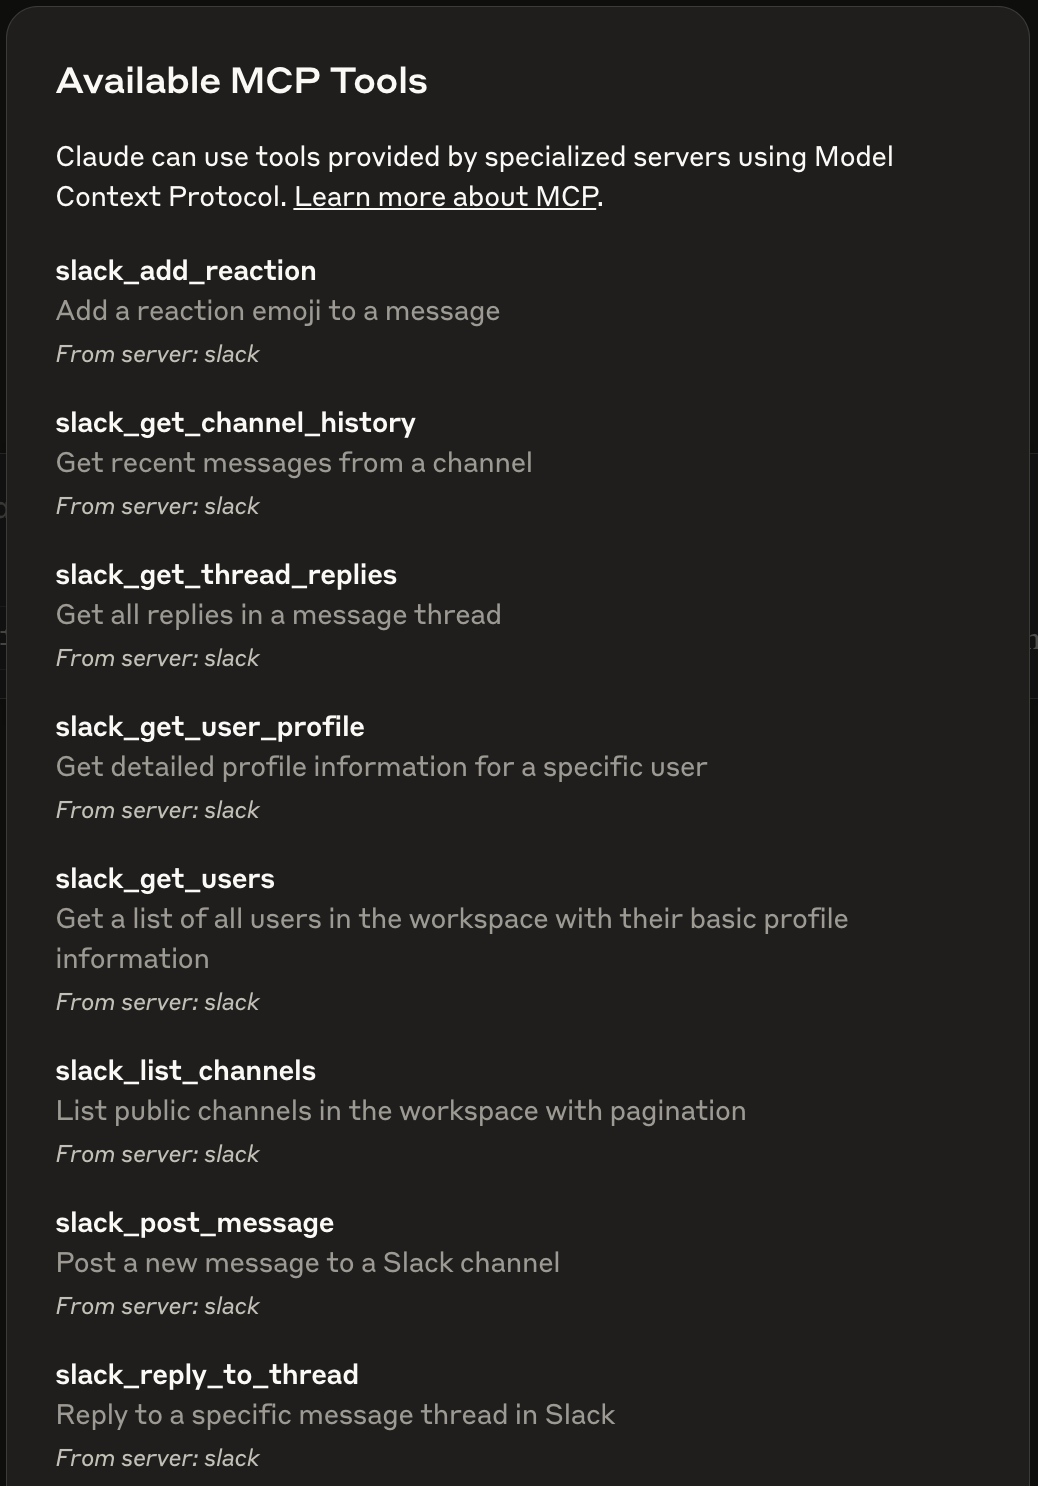This screenshot has width=1038, height=1486.
Task: Click the 'Reply to a specific message thread' text
Action: pyautogui.click(x=335, y=1415)
